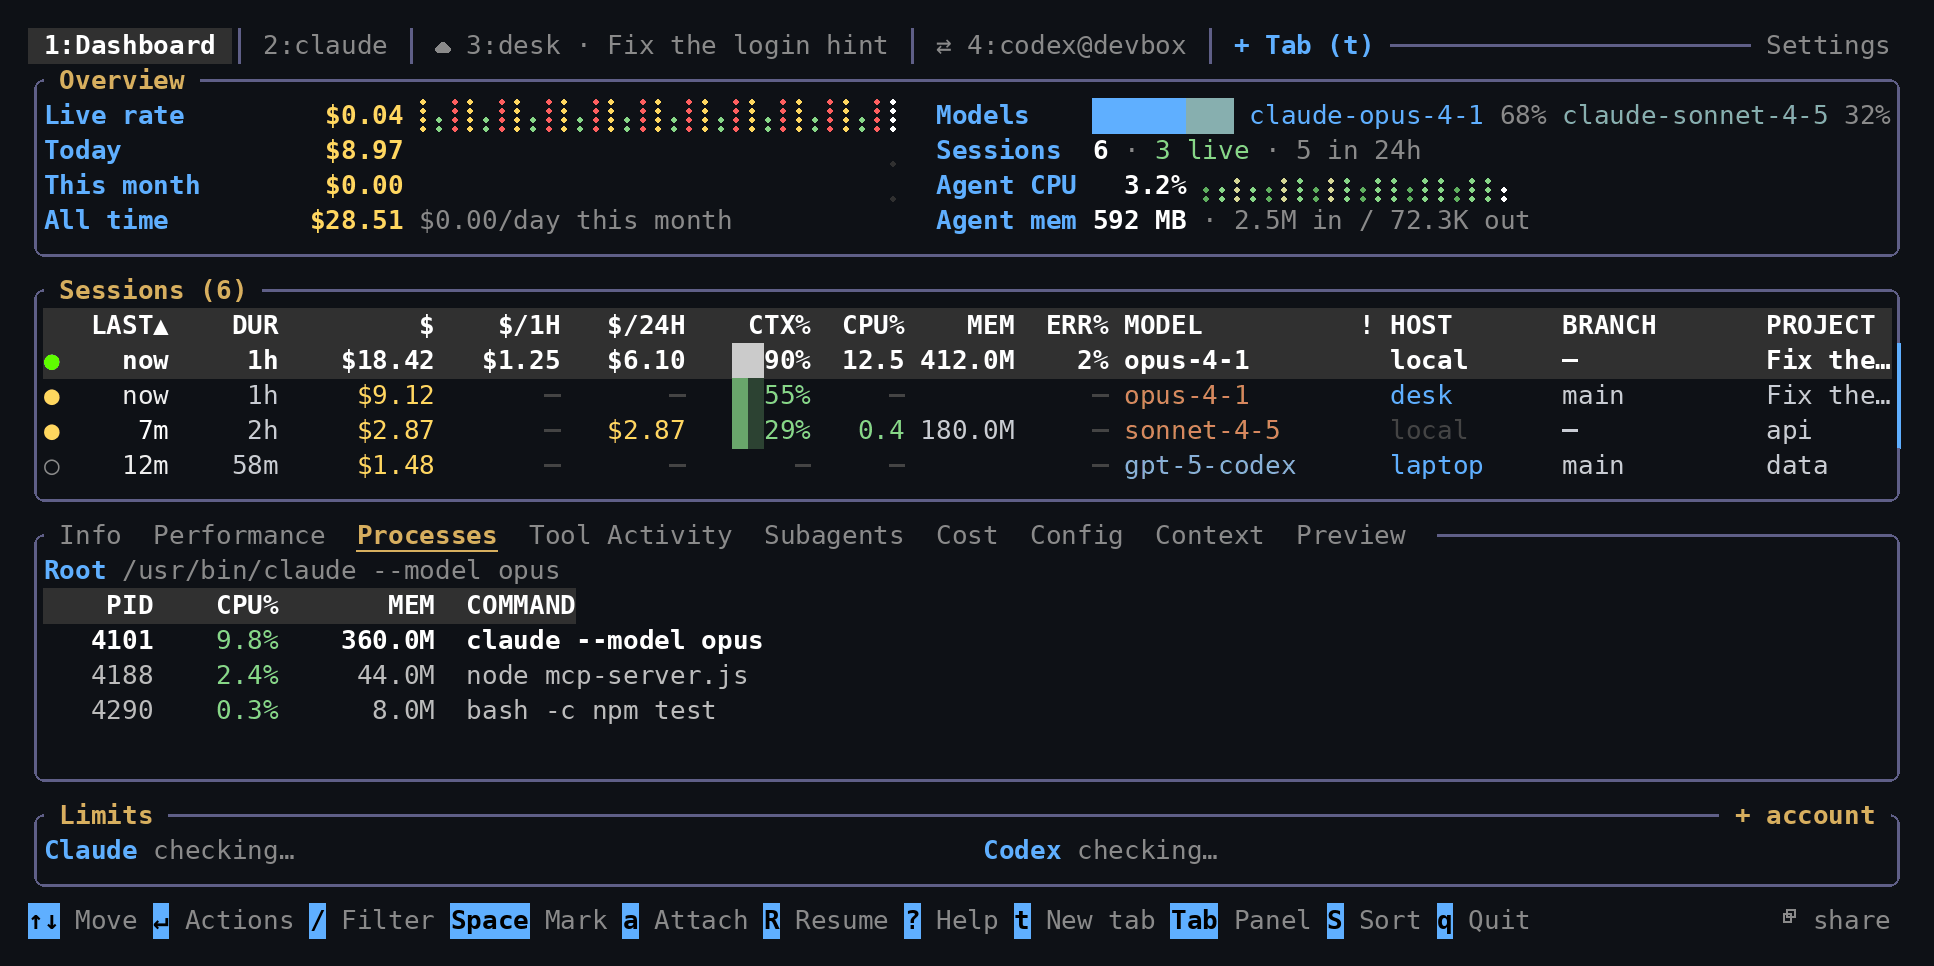Image resolution: width=1934 pixels, height=966 pixels.
Task: Click the cloud icon on the 3:desk tab
Action: tap(443, 46)
